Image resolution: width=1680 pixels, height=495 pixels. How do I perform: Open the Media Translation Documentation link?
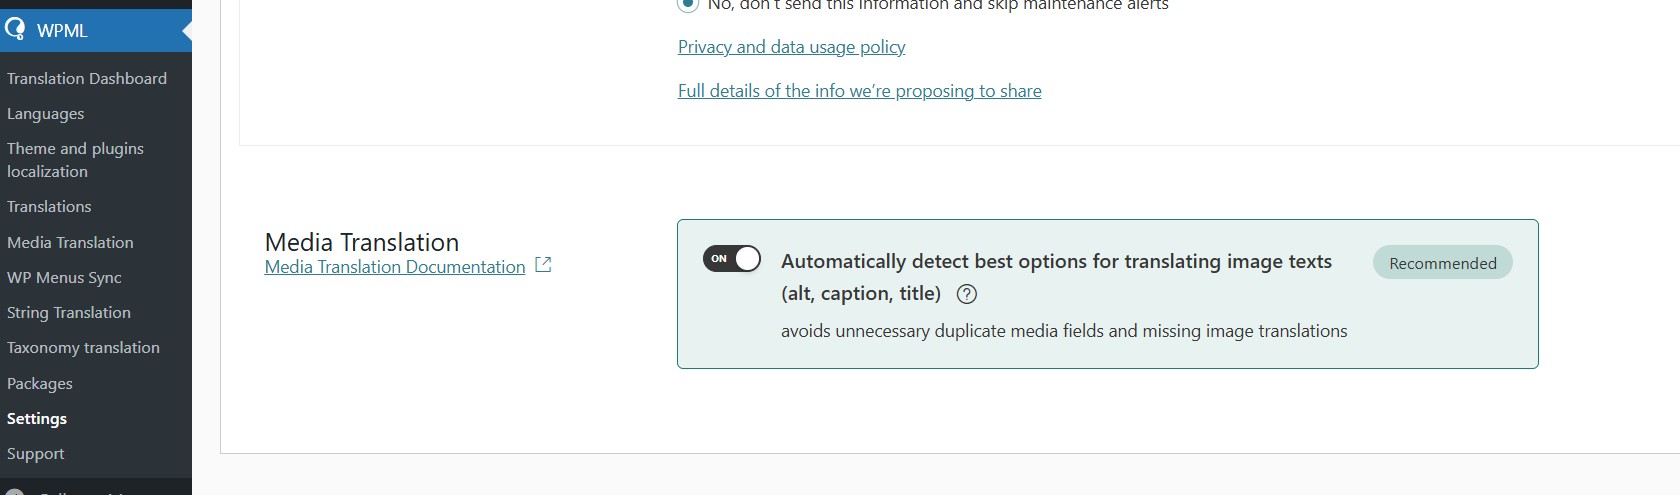pos(395,267)
